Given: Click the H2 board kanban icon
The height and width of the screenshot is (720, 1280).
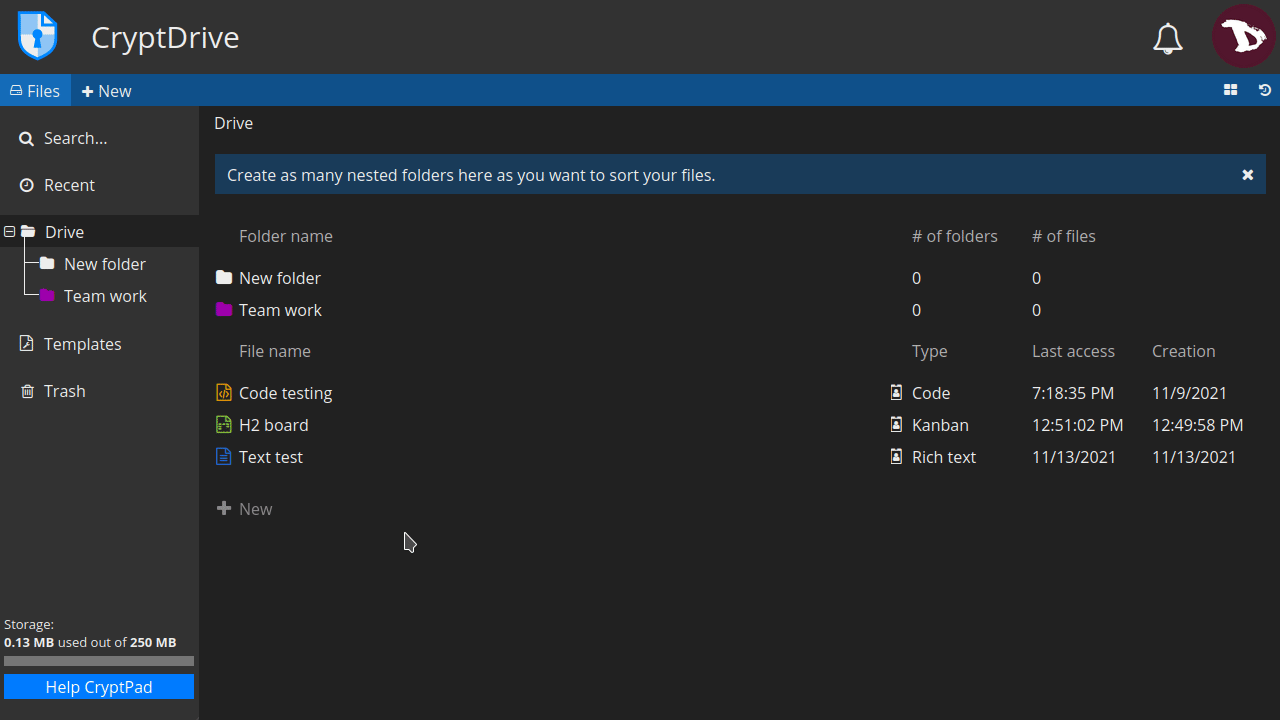Looking at the screenshot, I should pyautogui.click(x=224, y=425).
